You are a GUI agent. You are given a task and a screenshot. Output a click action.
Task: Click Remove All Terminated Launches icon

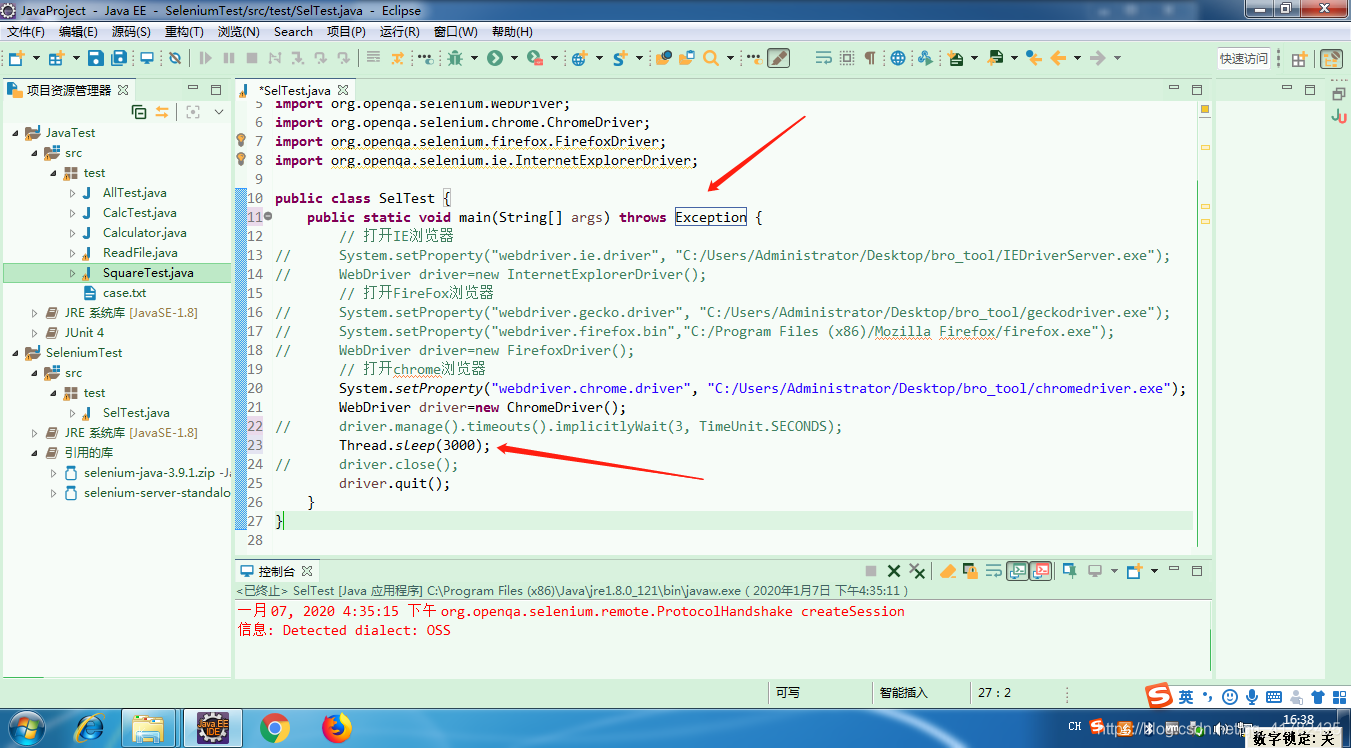[917, 571]
